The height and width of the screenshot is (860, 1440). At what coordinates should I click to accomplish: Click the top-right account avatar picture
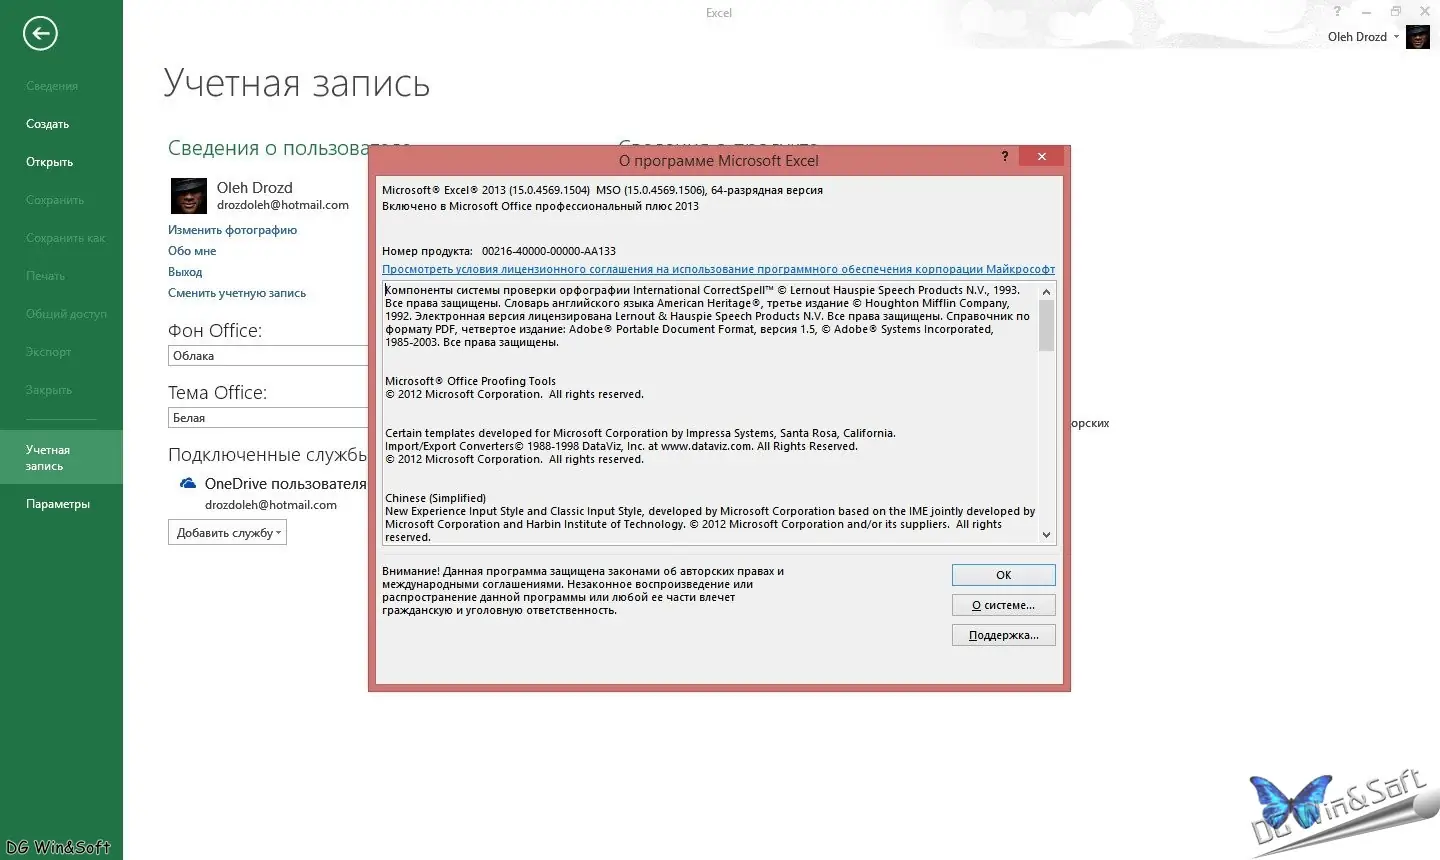(1418, 37)
